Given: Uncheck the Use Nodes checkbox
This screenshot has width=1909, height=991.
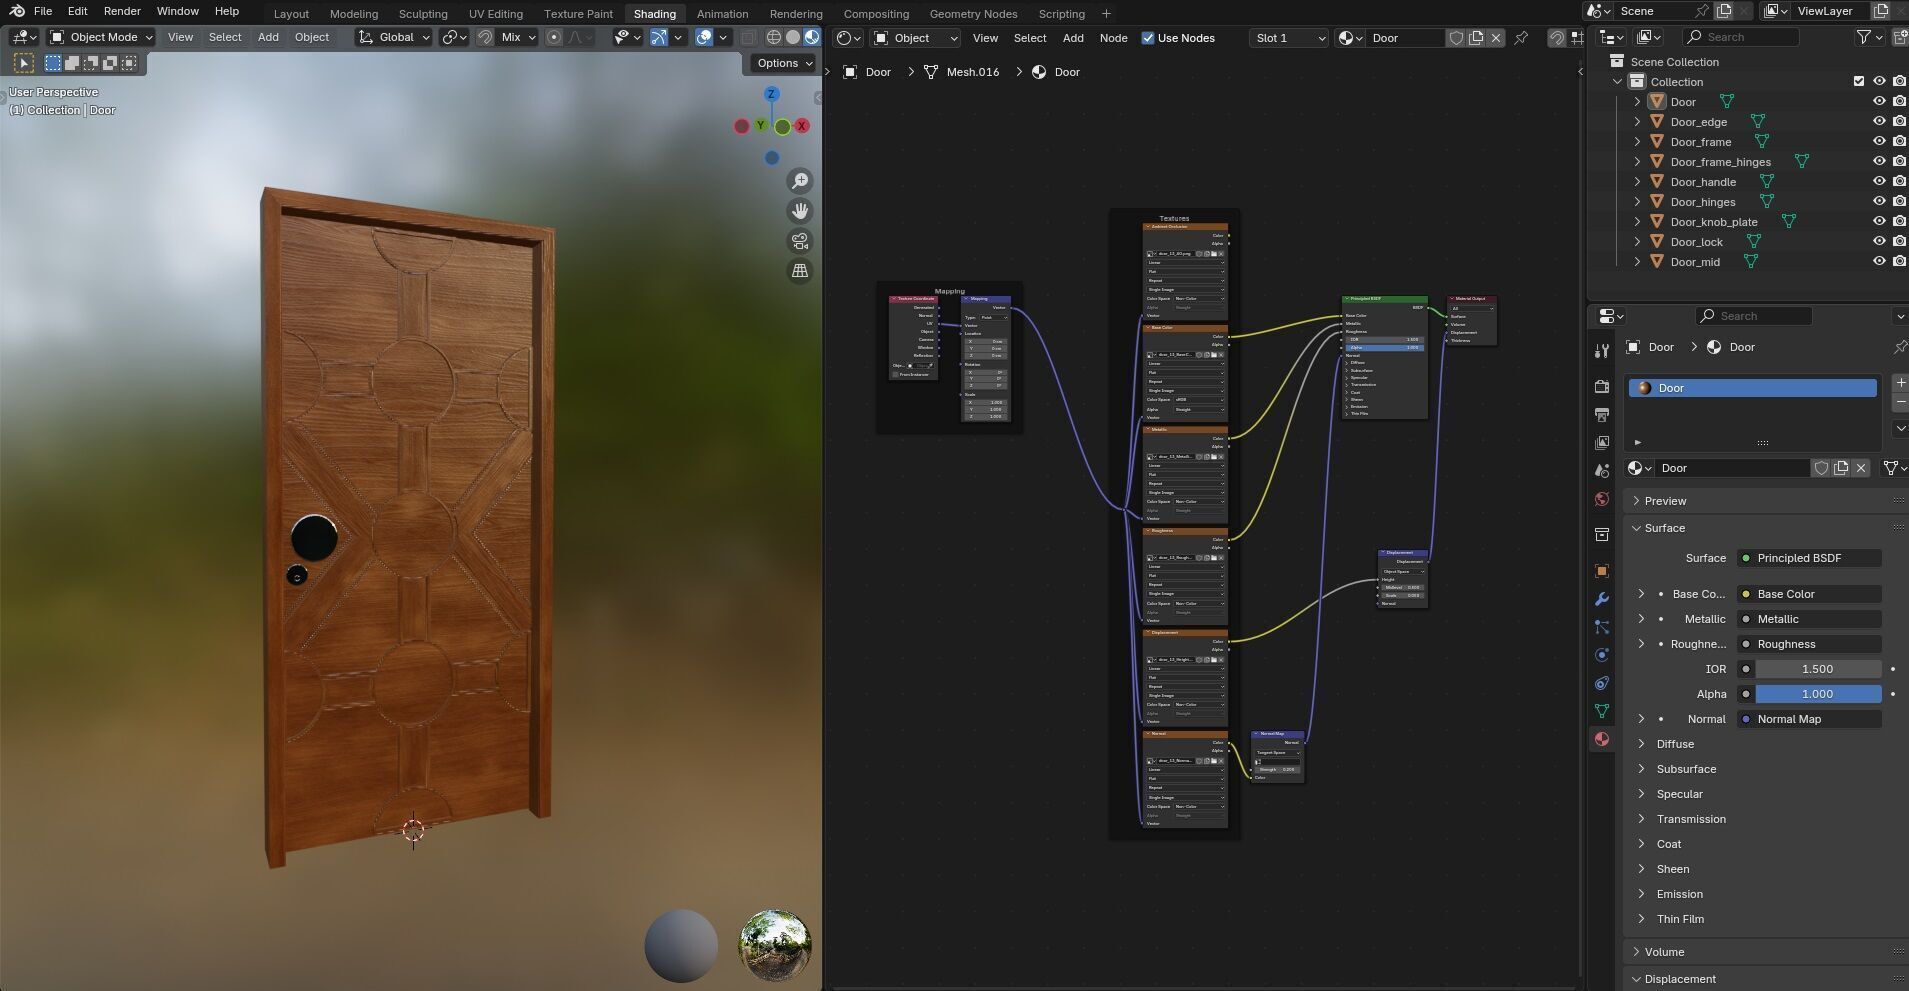Looking at the screenshot, I should [x=1148, y=38].
